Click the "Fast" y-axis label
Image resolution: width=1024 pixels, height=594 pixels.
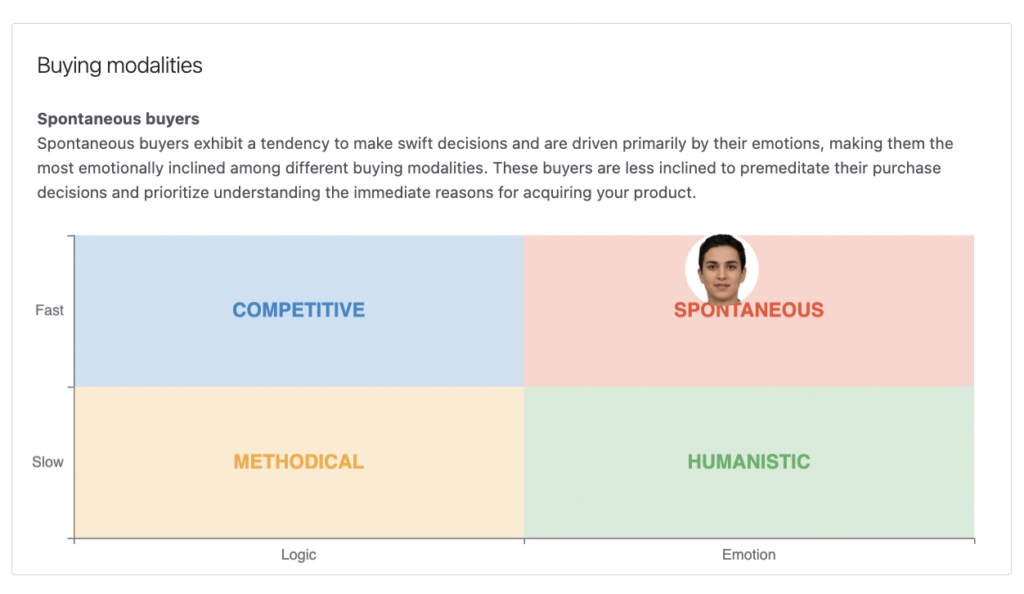pyautogui.click(x=49, y=310)
